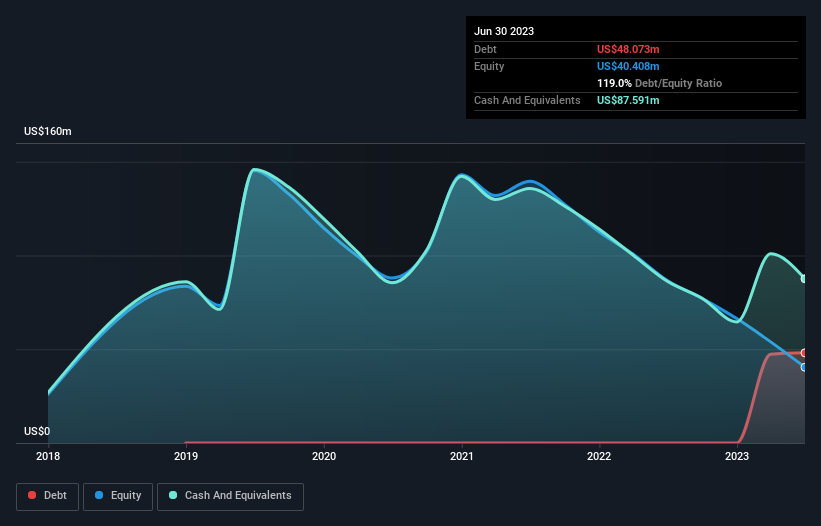821x526 pixels.
Task: Toggle the Equity legend button
Action: tap(118, 496)
